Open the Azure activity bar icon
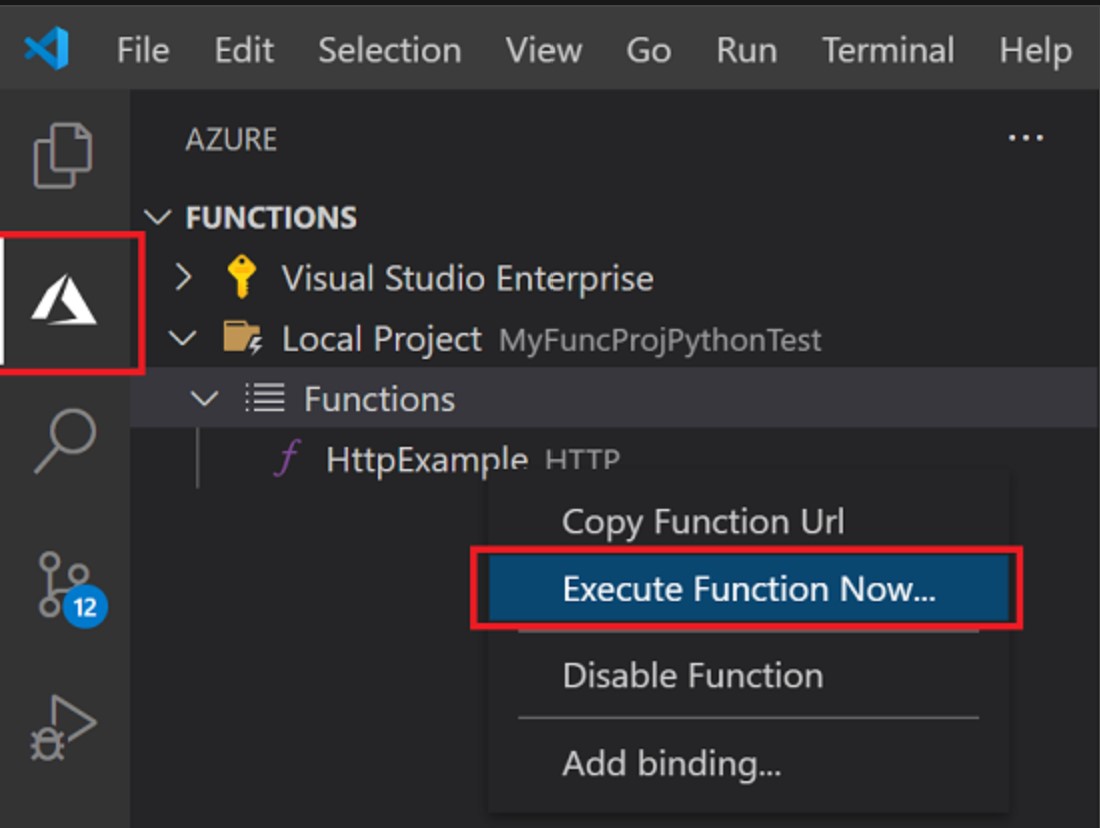 [x=64, y=300]
